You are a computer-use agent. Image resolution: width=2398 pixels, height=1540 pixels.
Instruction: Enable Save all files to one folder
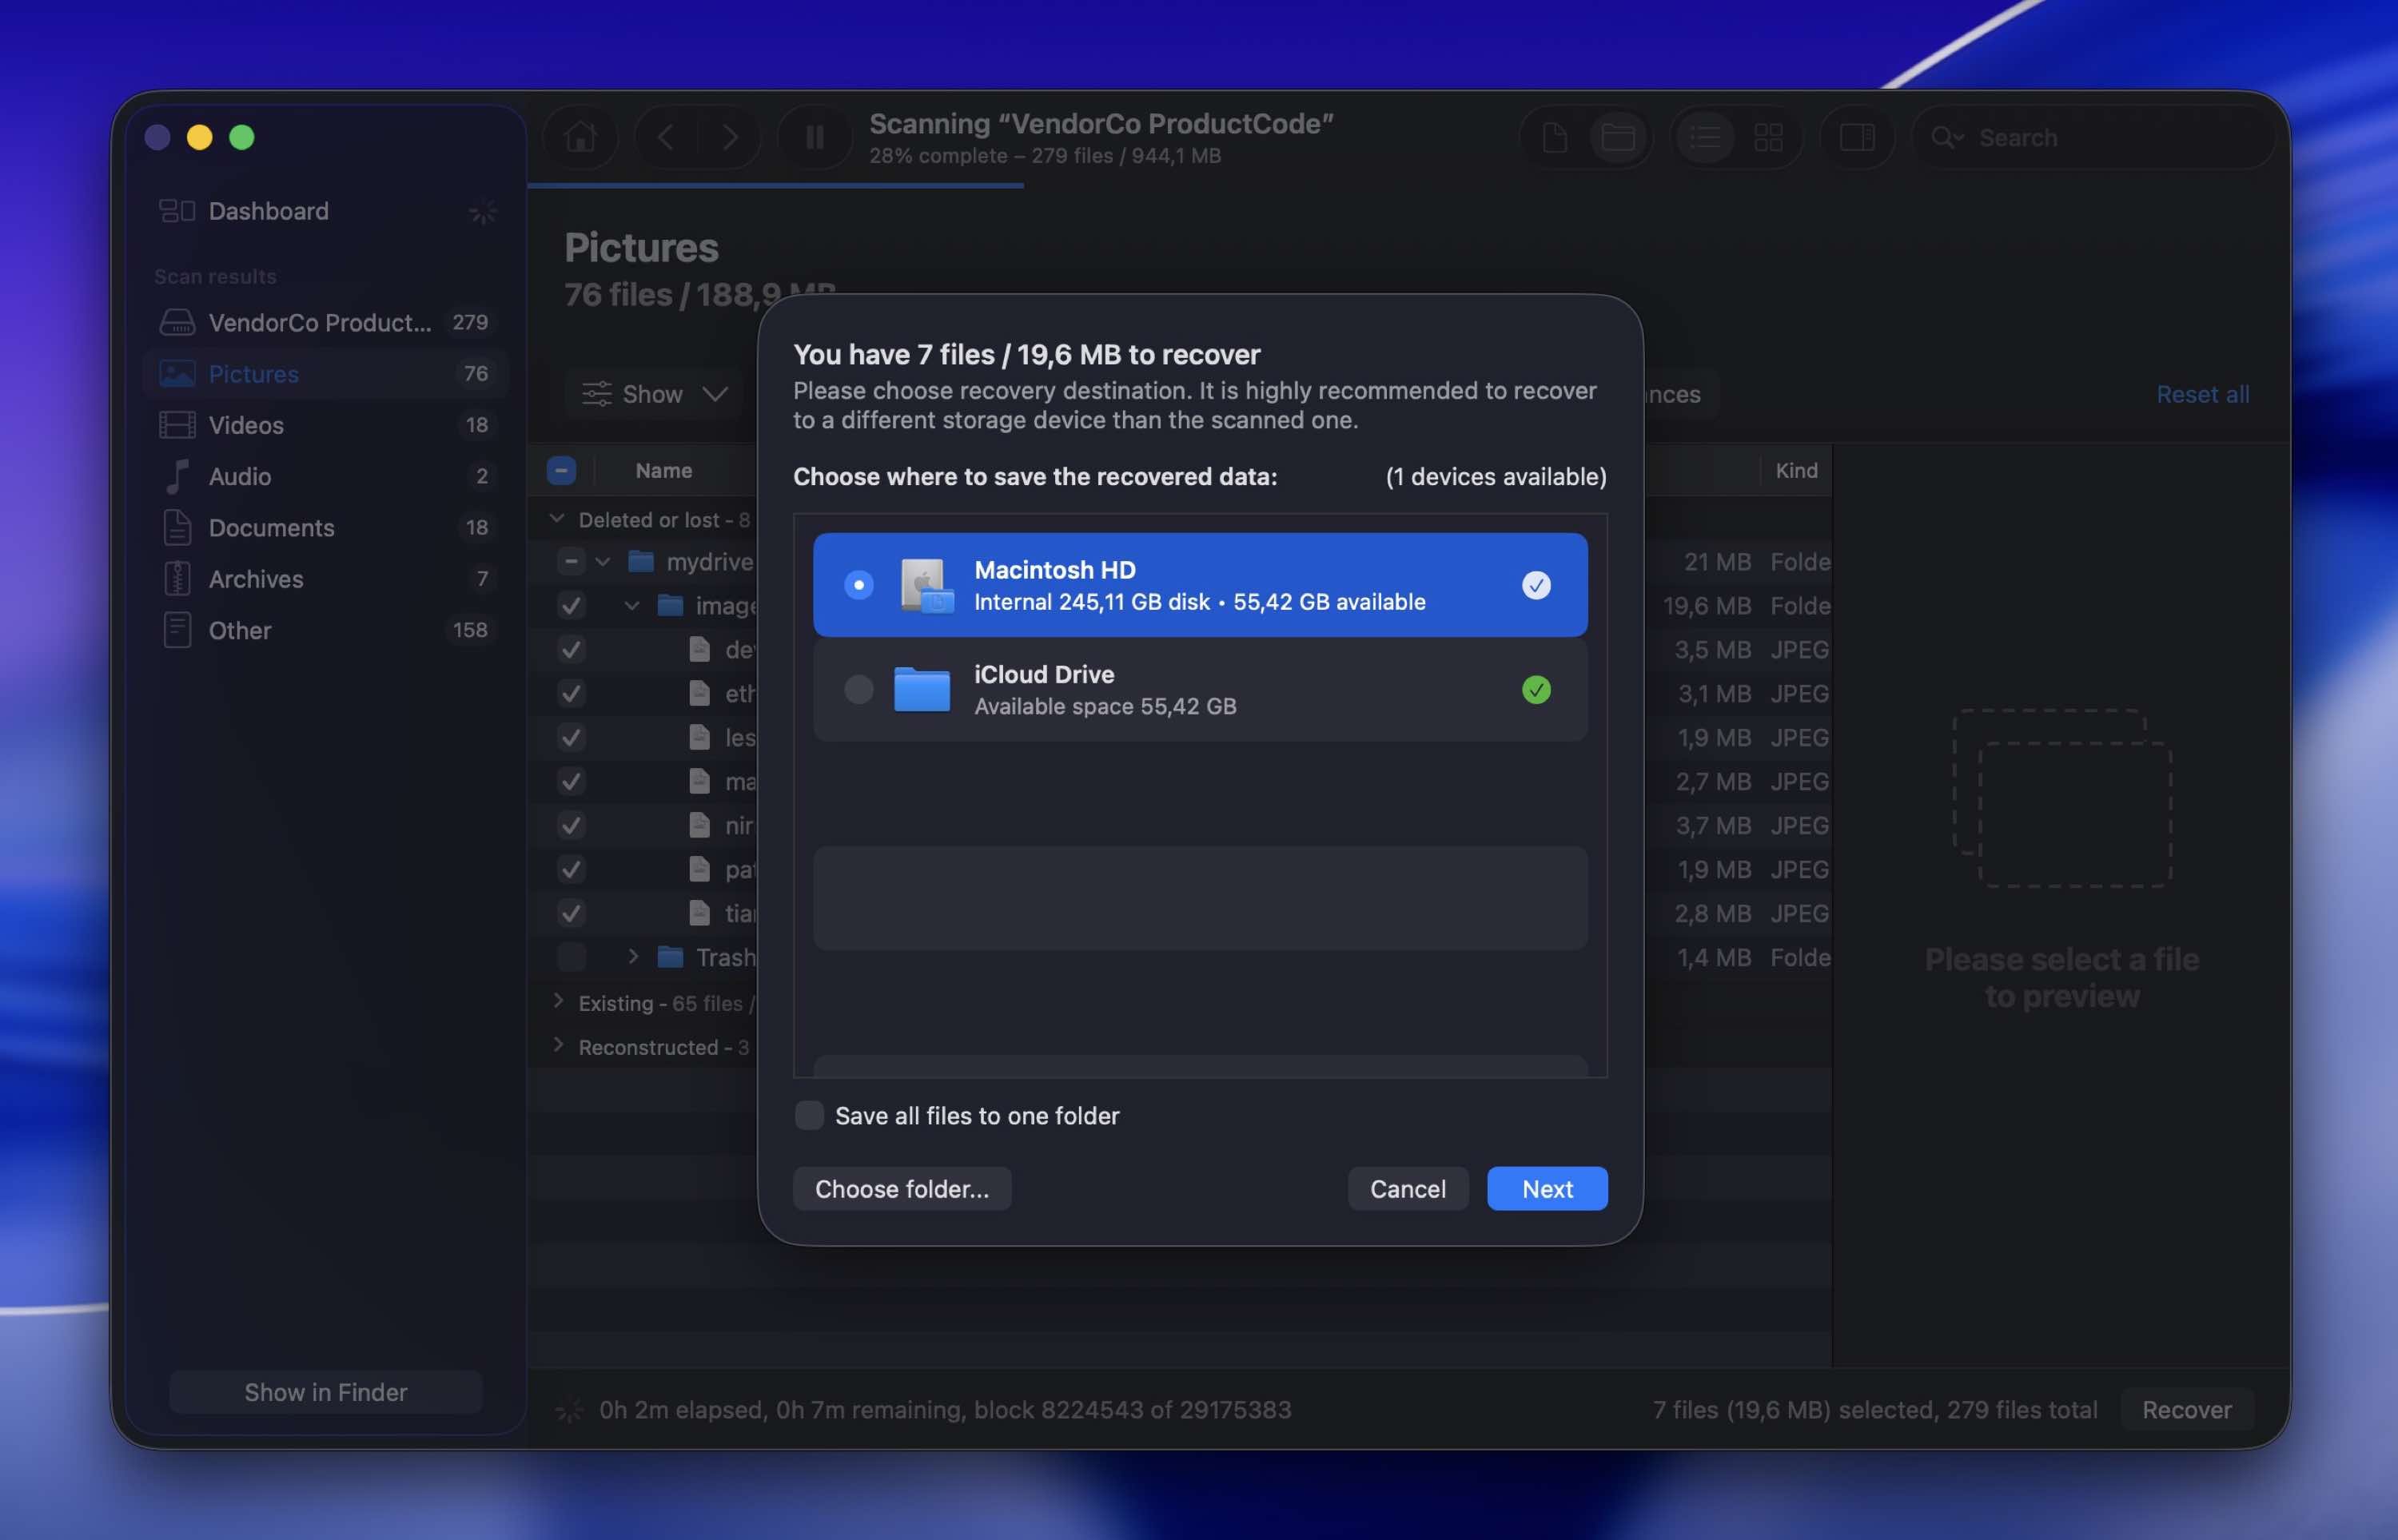click(809, 1115)
